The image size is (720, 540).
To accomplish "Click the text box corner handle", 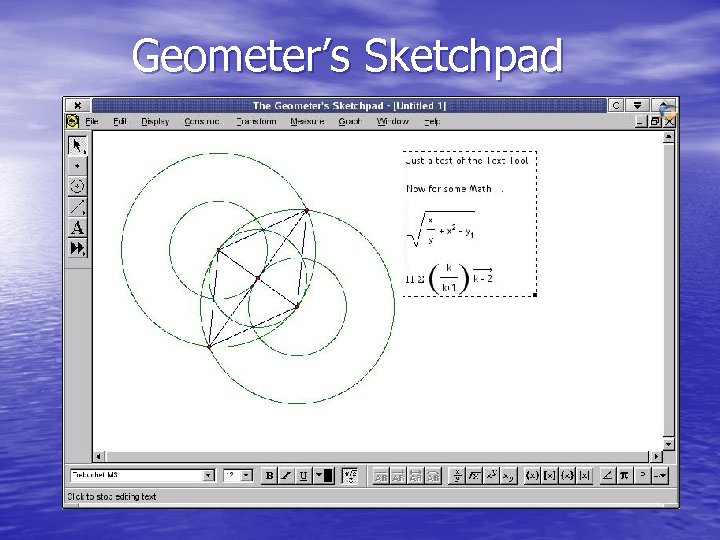I will pyautogui.click(x=535, y=295).
